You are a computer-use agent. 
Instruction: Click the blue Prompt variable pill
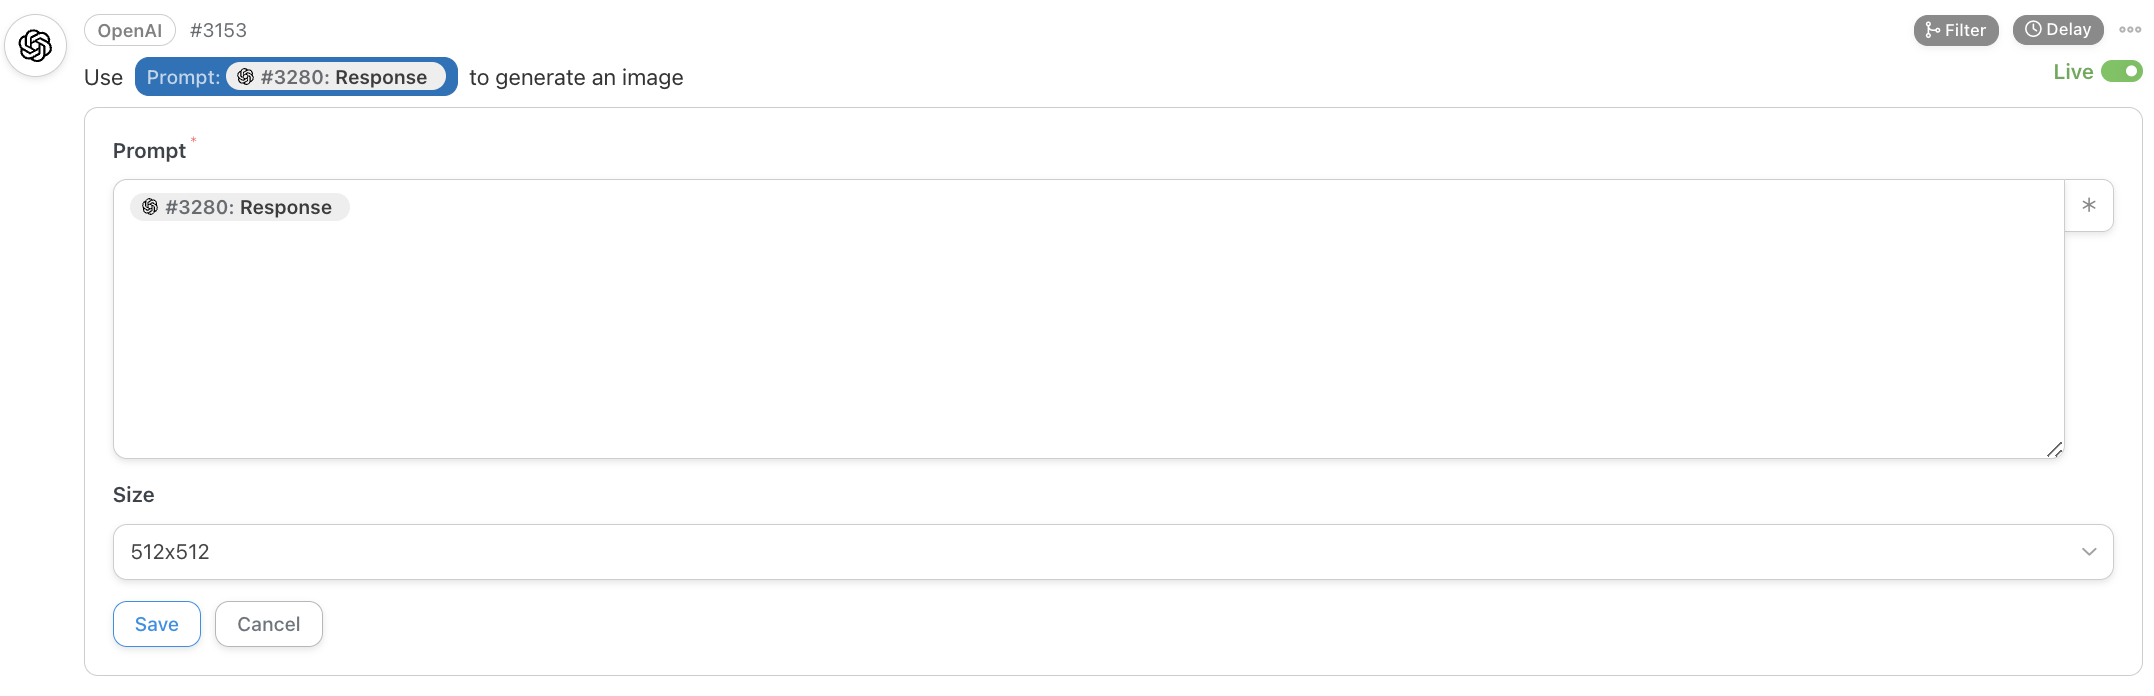click(296, 77)
